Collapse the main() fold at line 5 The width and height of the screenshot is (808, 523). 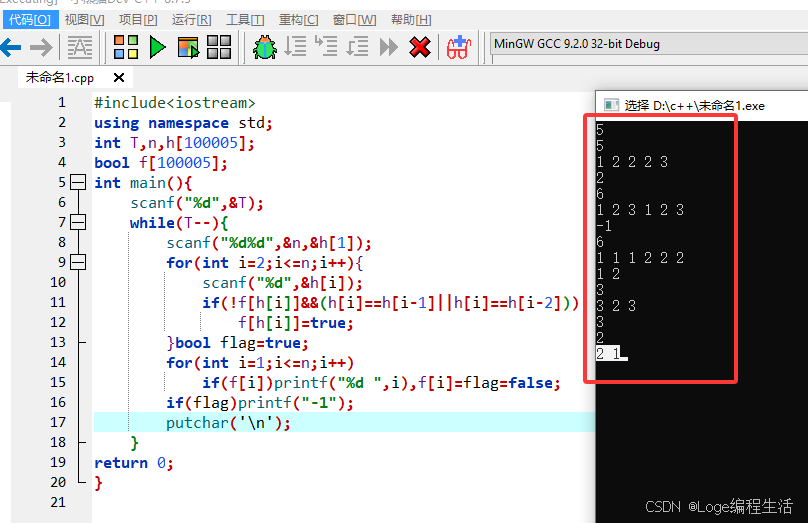point(78,182)
